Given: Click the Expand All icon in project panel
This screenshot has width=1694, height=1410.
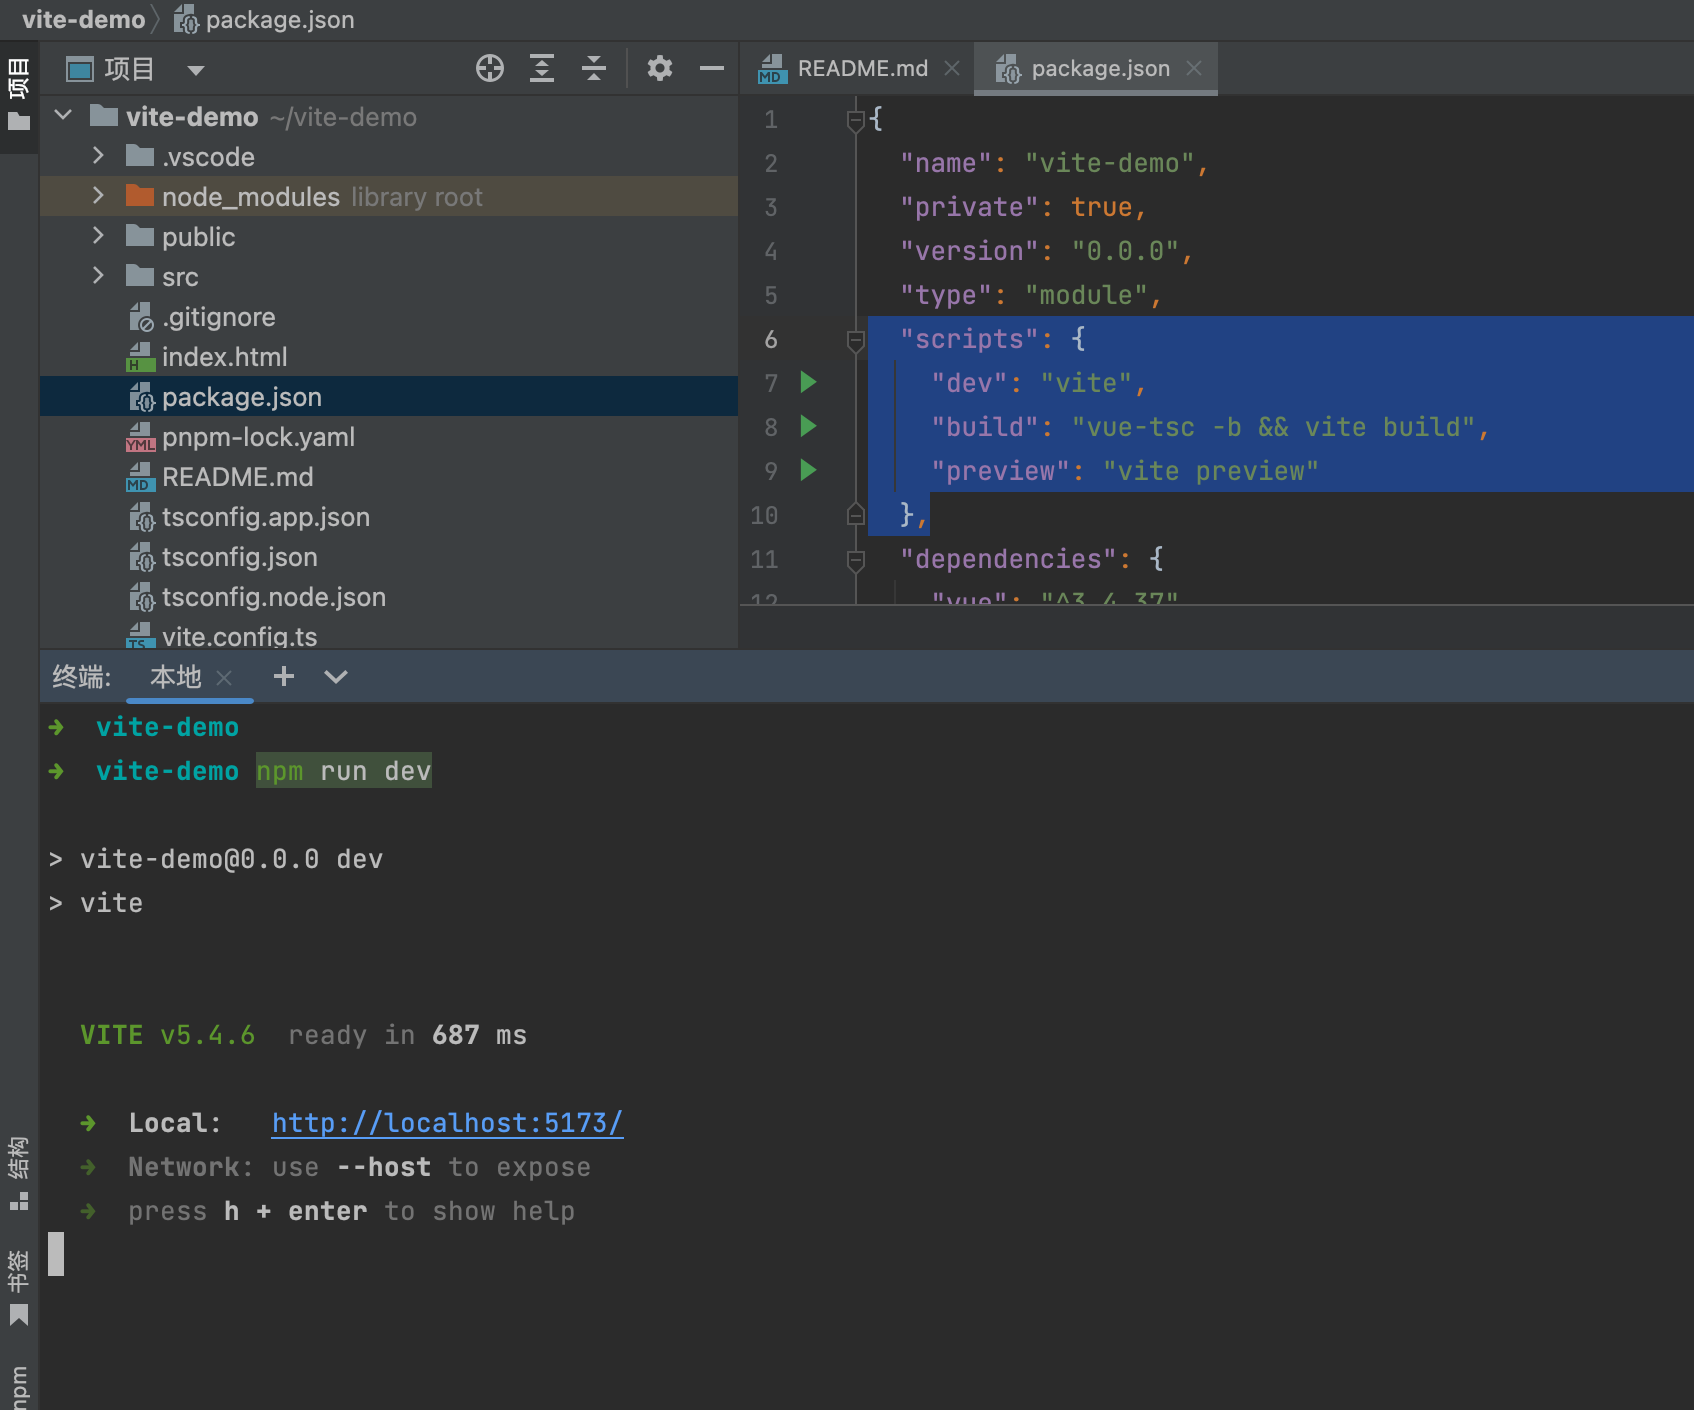Looking at the screenshot, I should 542,68.
